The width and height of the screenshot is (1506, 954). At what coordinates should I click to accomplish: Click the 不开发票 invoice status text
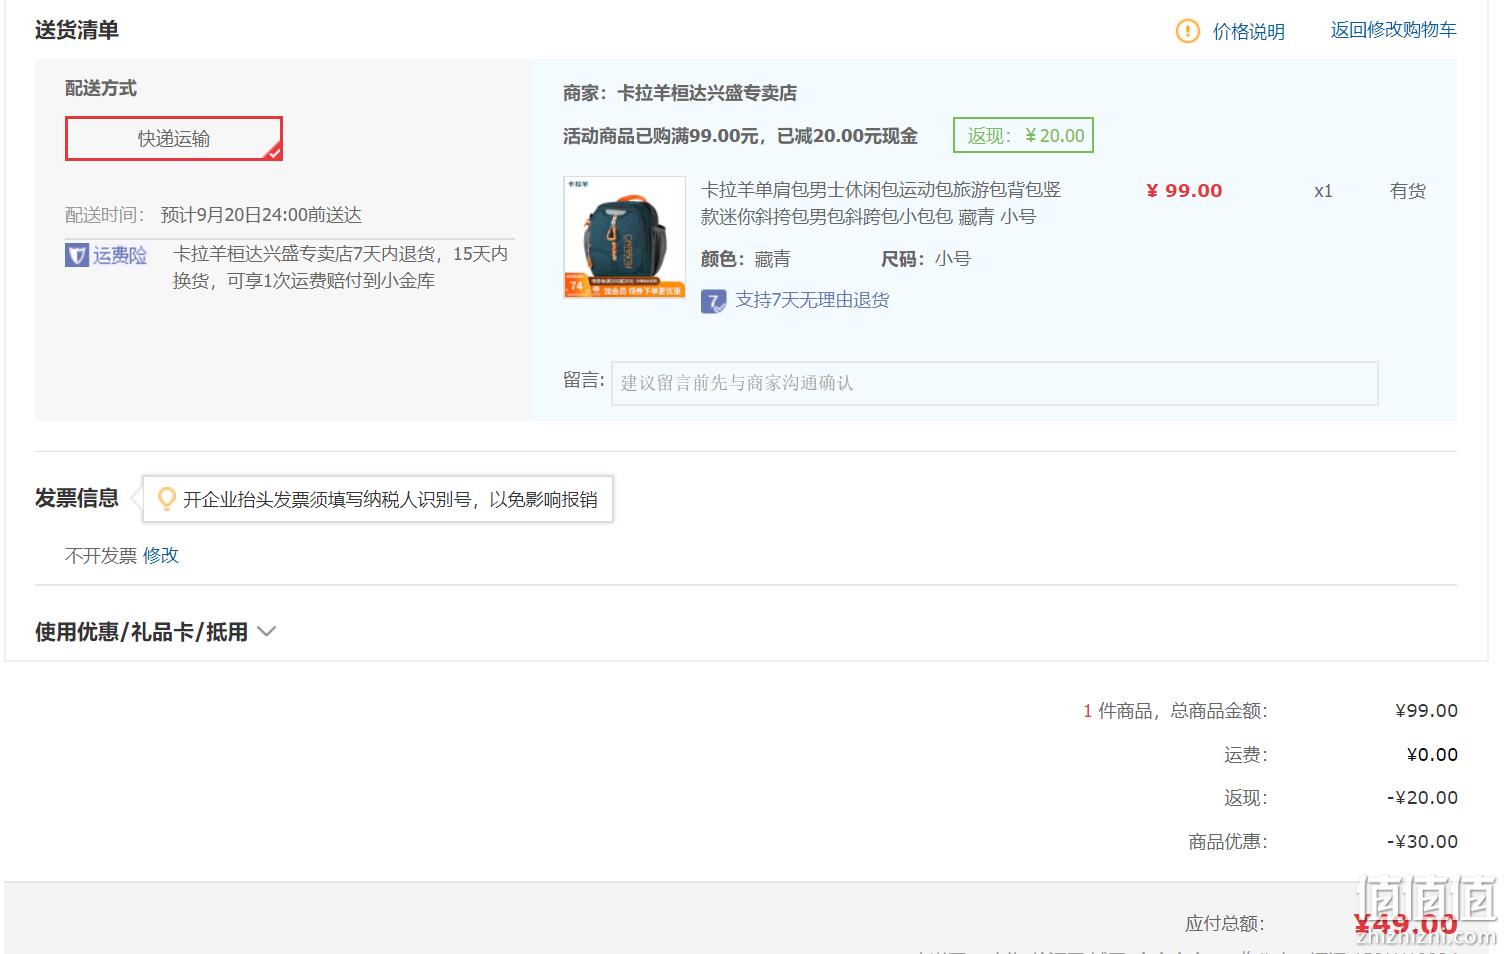pos(101,555)
